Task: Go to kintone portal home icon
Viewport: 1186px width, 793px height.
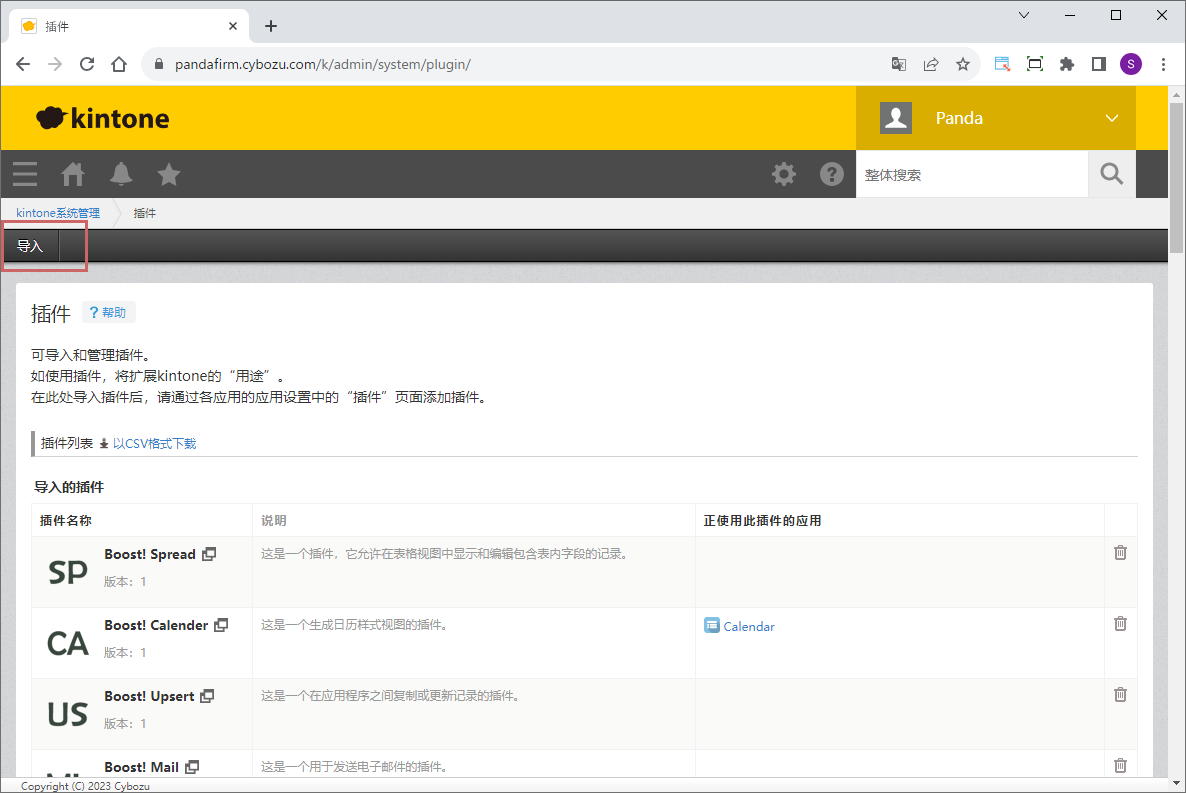Action: tap(73, 174)
